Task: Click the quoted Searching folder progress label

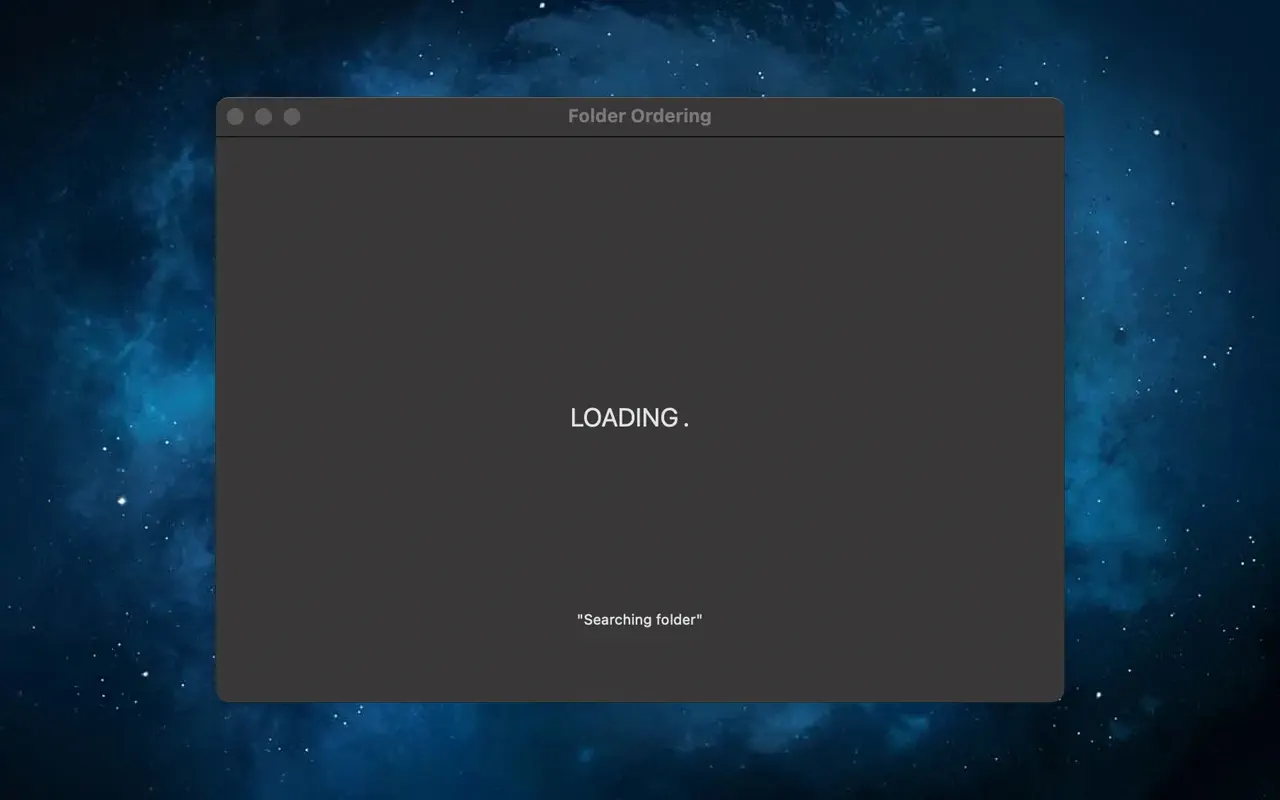Action: point(640,619)
